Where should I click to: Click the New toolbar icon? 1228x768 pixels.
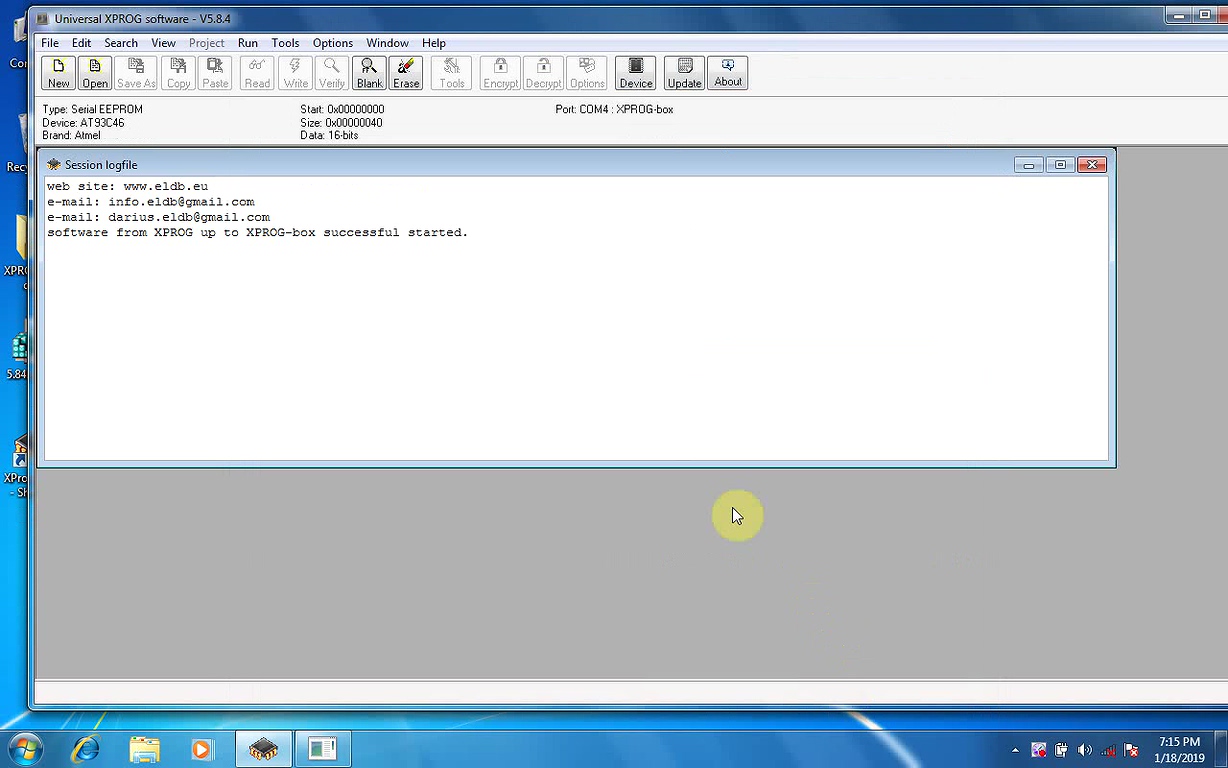[x=58, y=73]
